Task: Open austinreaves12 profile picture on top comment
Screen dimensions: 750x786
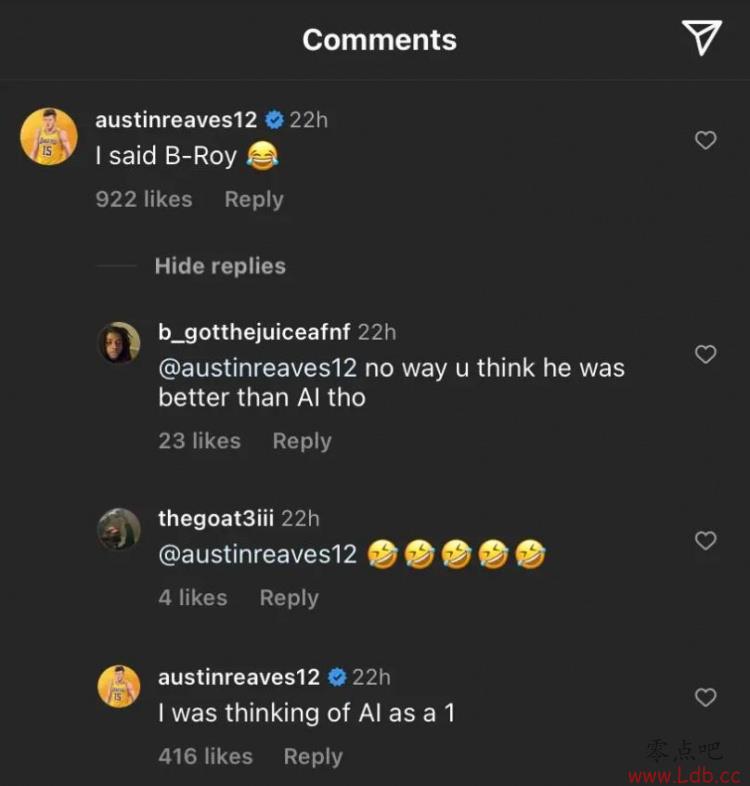Action: [x=49, y=136]
